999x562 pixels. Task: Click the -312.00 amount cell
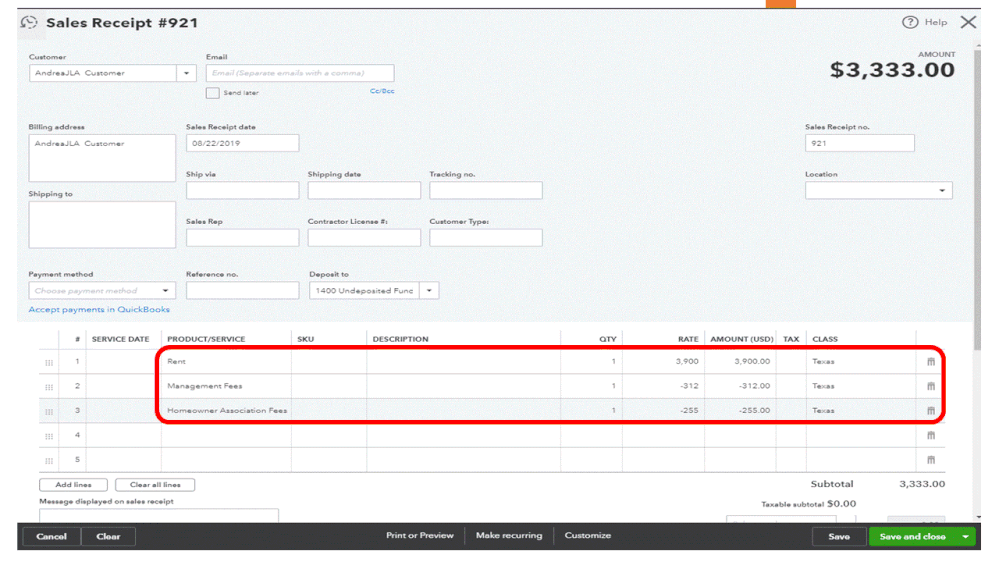(x=740, y=386)
